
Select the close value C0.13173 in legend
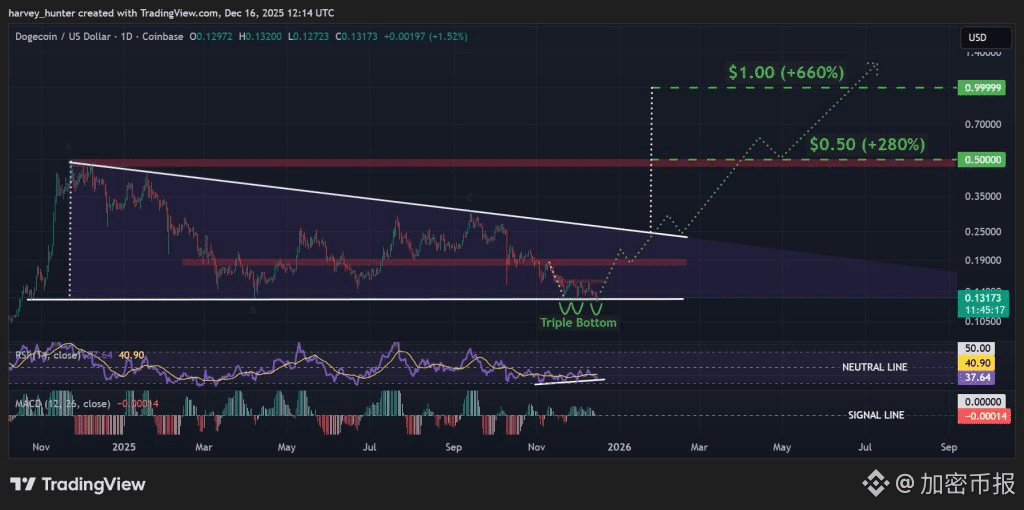tap(357, 37)
